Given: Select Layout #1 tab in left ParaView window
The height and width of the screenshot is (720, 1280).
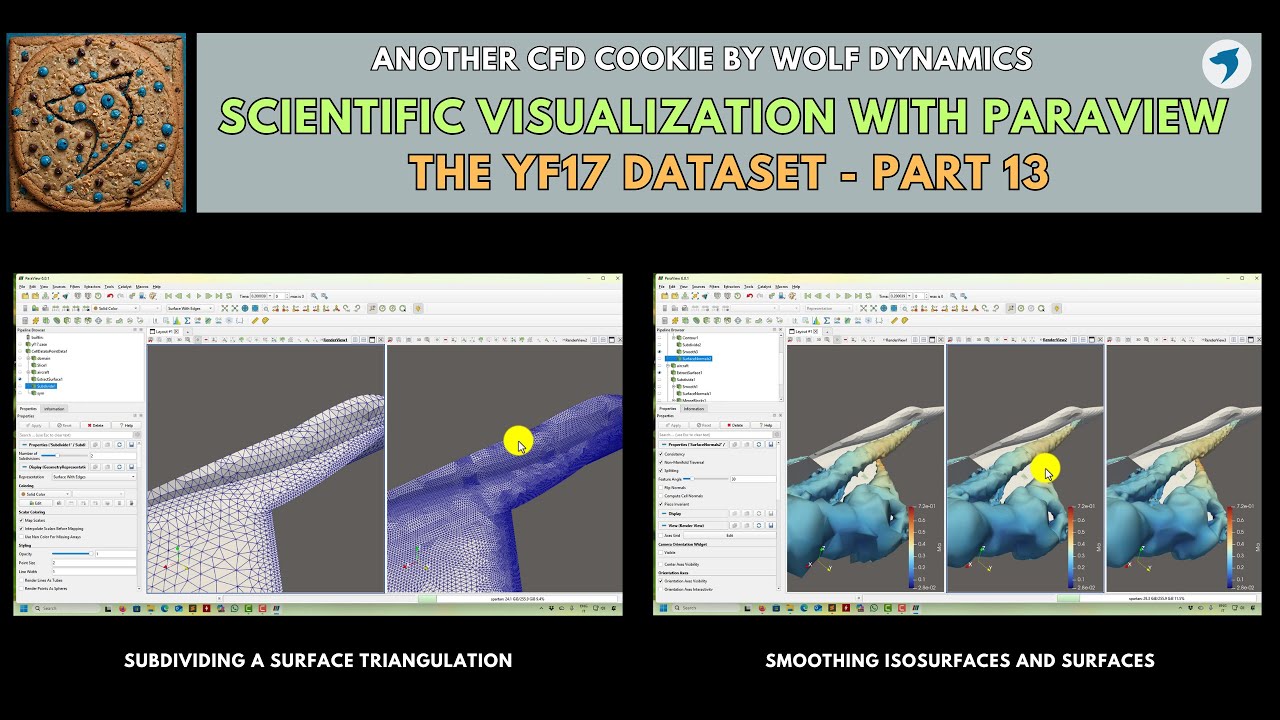Looking at the screenshot, I should point(164,331).
